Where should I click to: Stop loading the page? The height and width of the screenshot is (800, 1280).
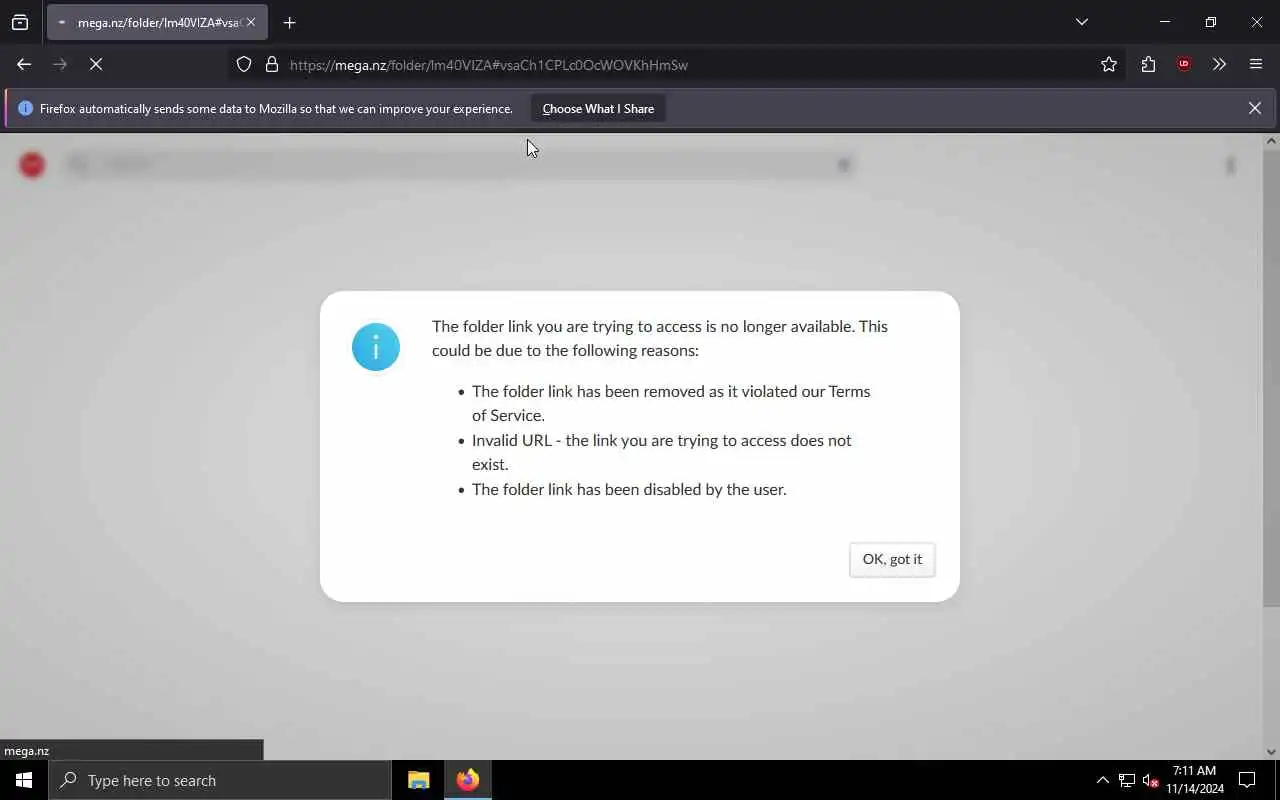96,64
